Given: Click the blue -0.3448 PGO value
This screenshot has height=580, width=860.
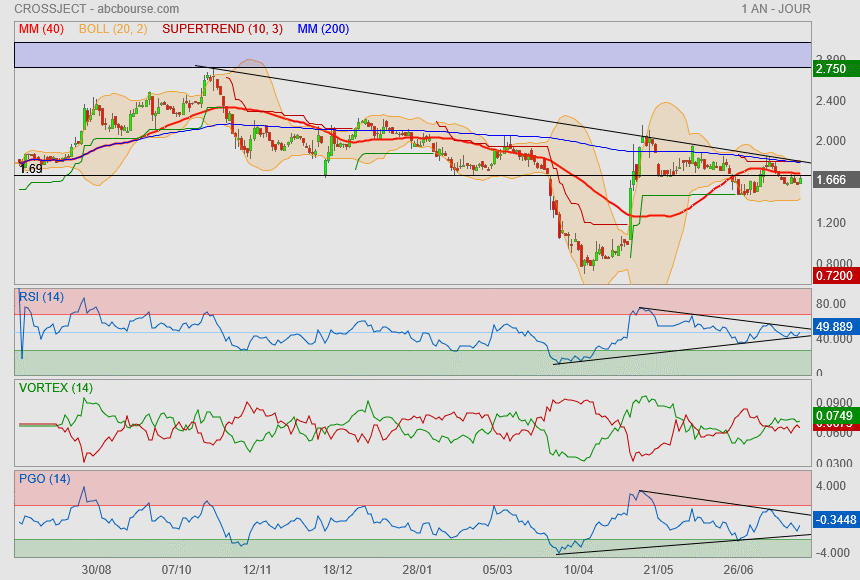Looking at the screenshot, I should click(836, 520).
